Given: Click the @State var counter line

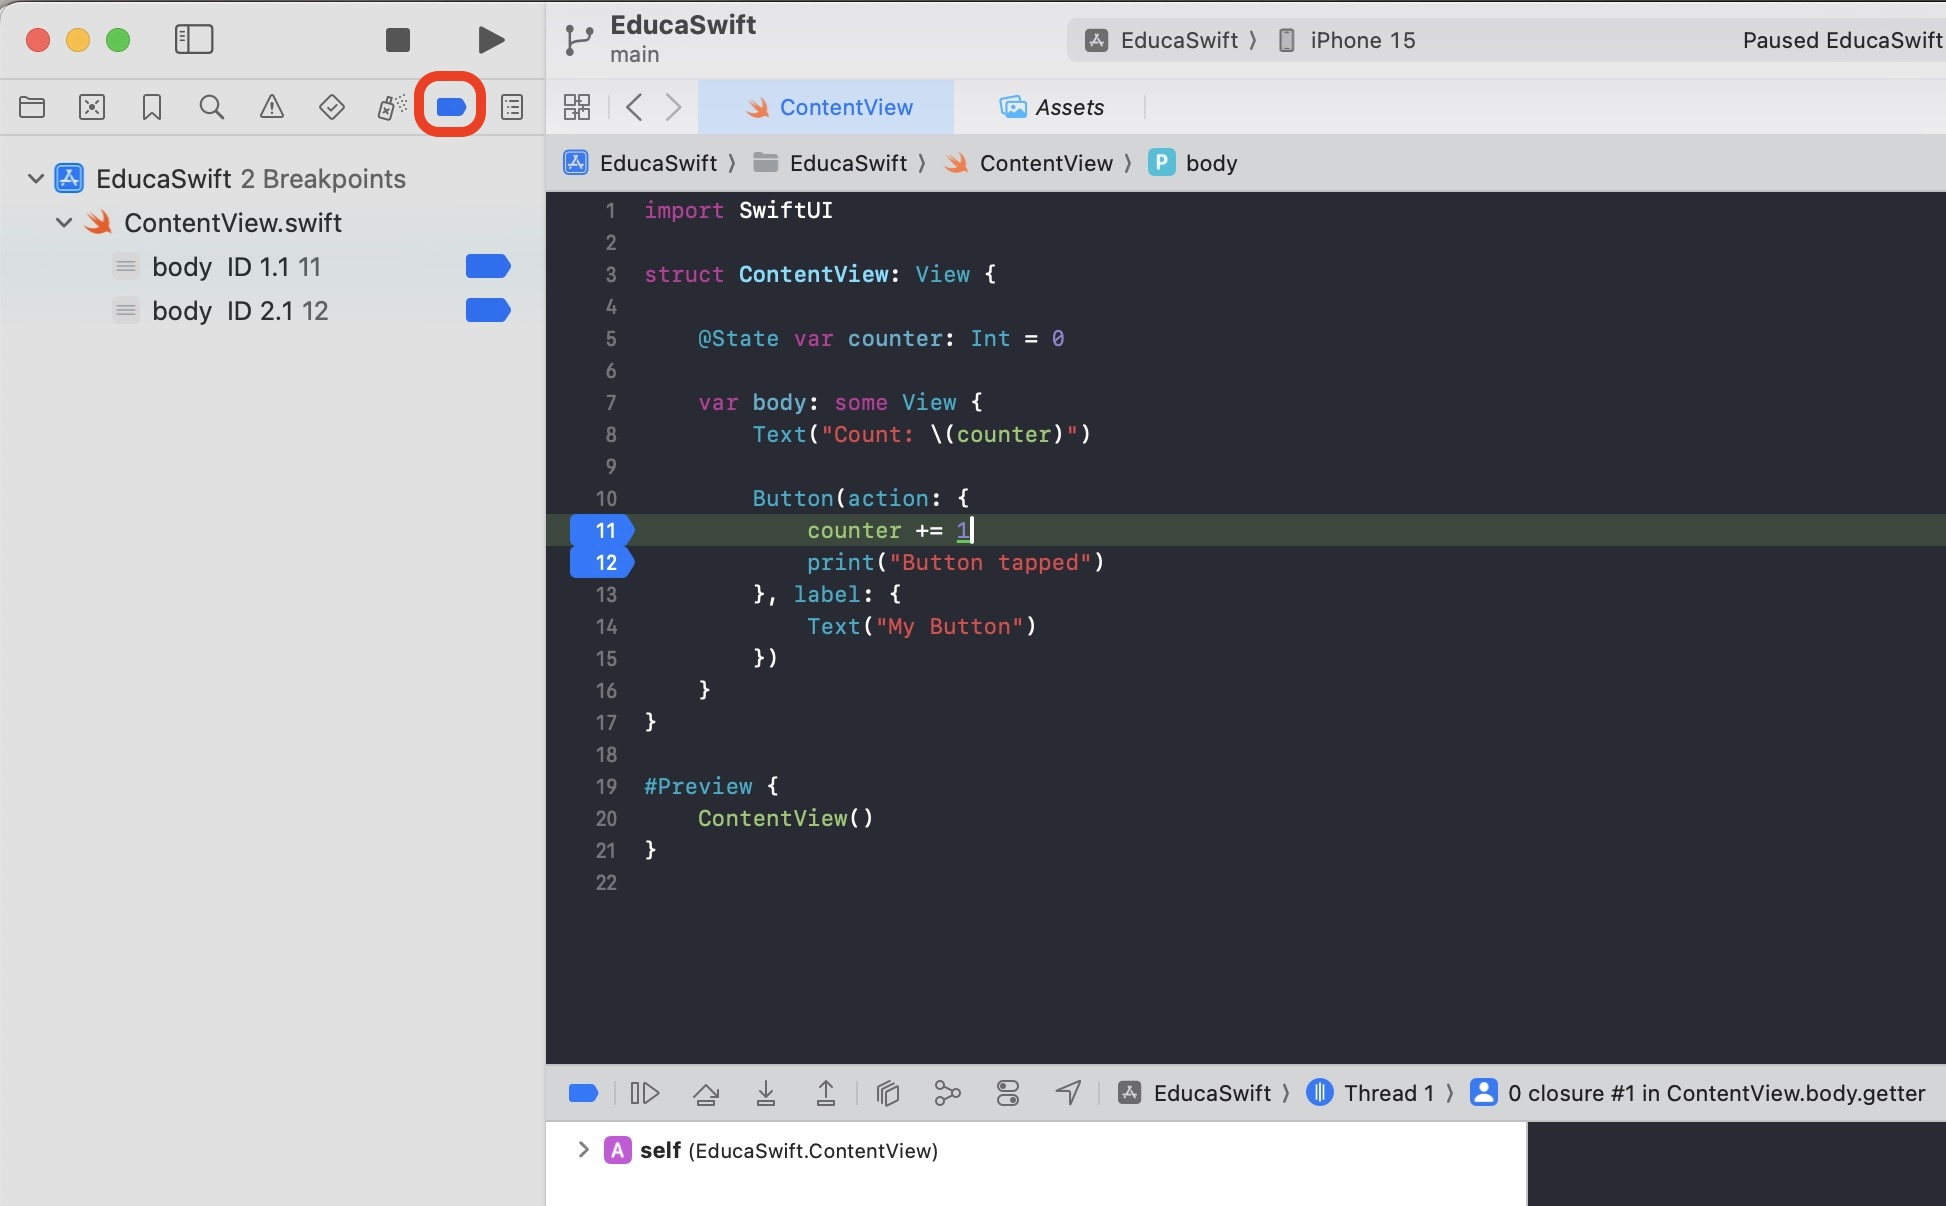Looking at the screenshot, I should click(x=881, y=338).
